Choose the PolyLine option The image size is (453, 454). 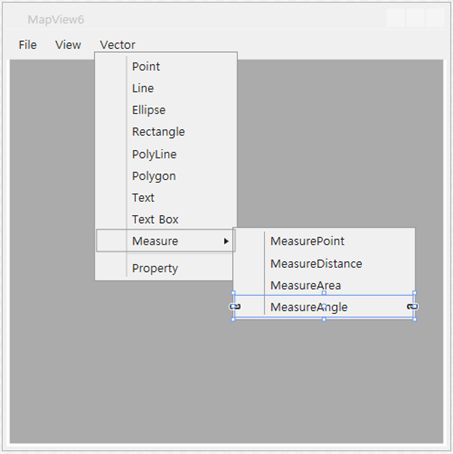166,154
